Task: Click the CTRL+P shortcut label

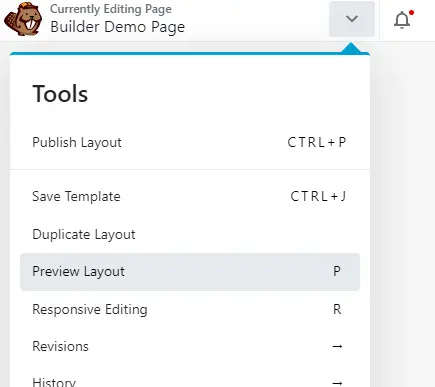Action: pyautogui.click(x=317, y=142)
